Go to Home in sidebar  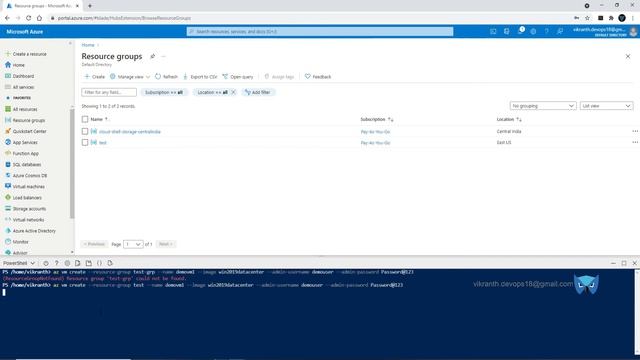(x=15, y=65)
